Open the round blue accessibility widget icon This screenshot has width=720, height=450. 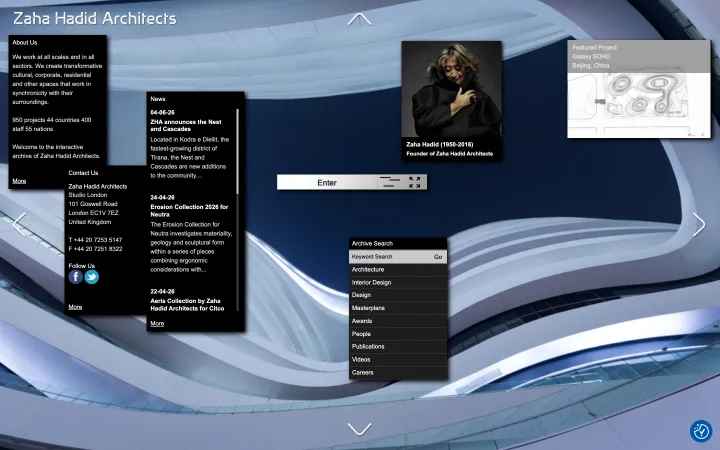(x=701, y=431)
